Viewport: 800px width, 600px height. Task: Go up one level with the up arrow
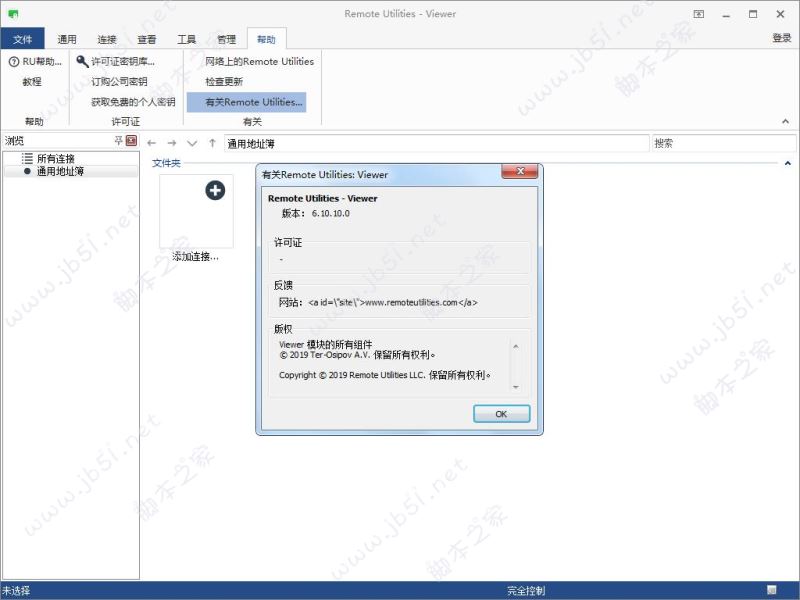coord(212,143)
